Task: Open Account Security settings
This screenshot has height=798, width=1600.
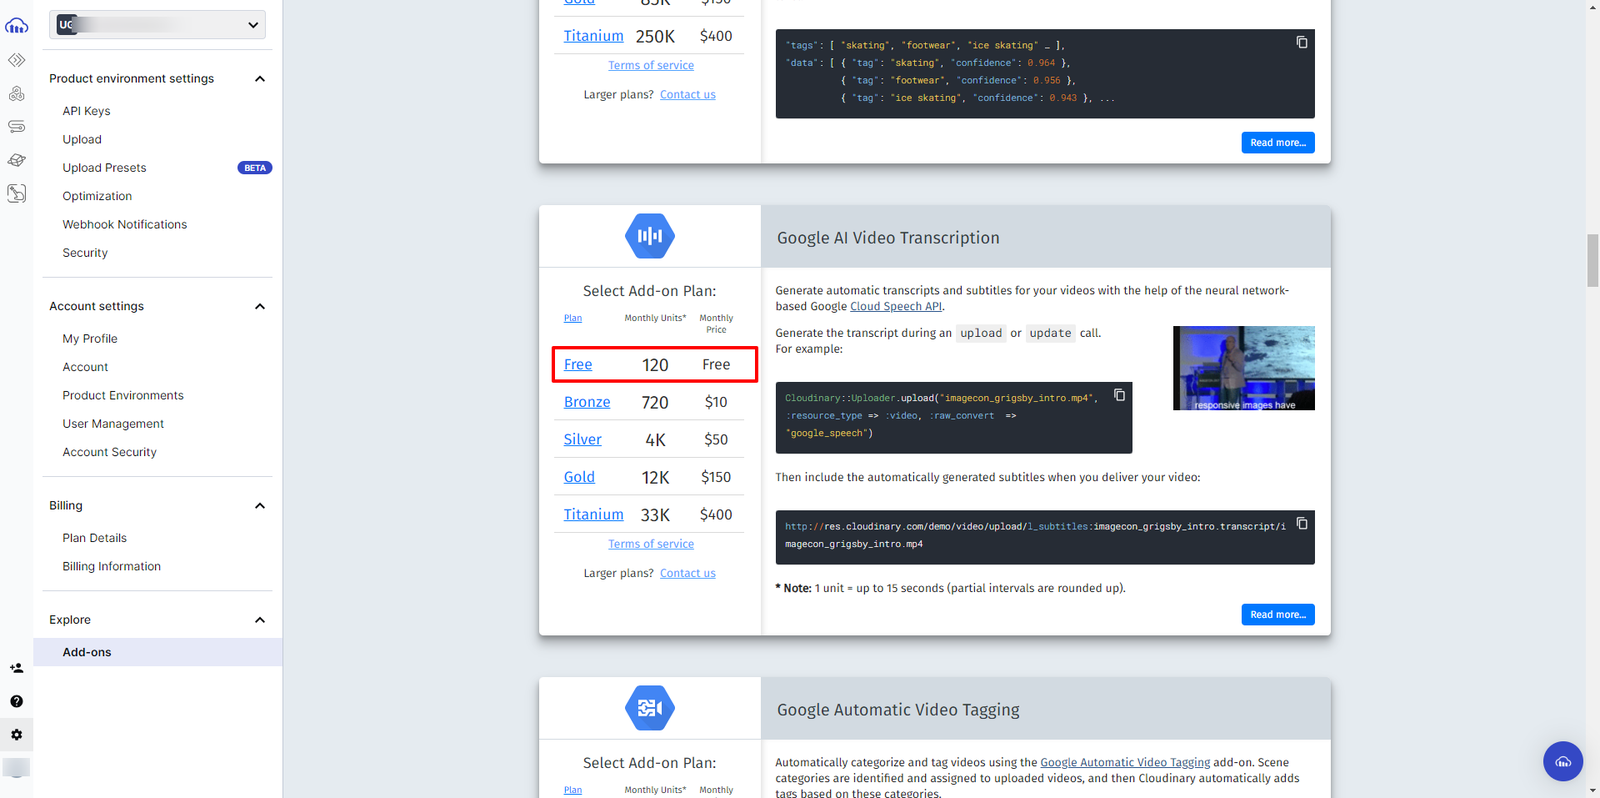Action: pyautogui.click(x=109, y=452)
